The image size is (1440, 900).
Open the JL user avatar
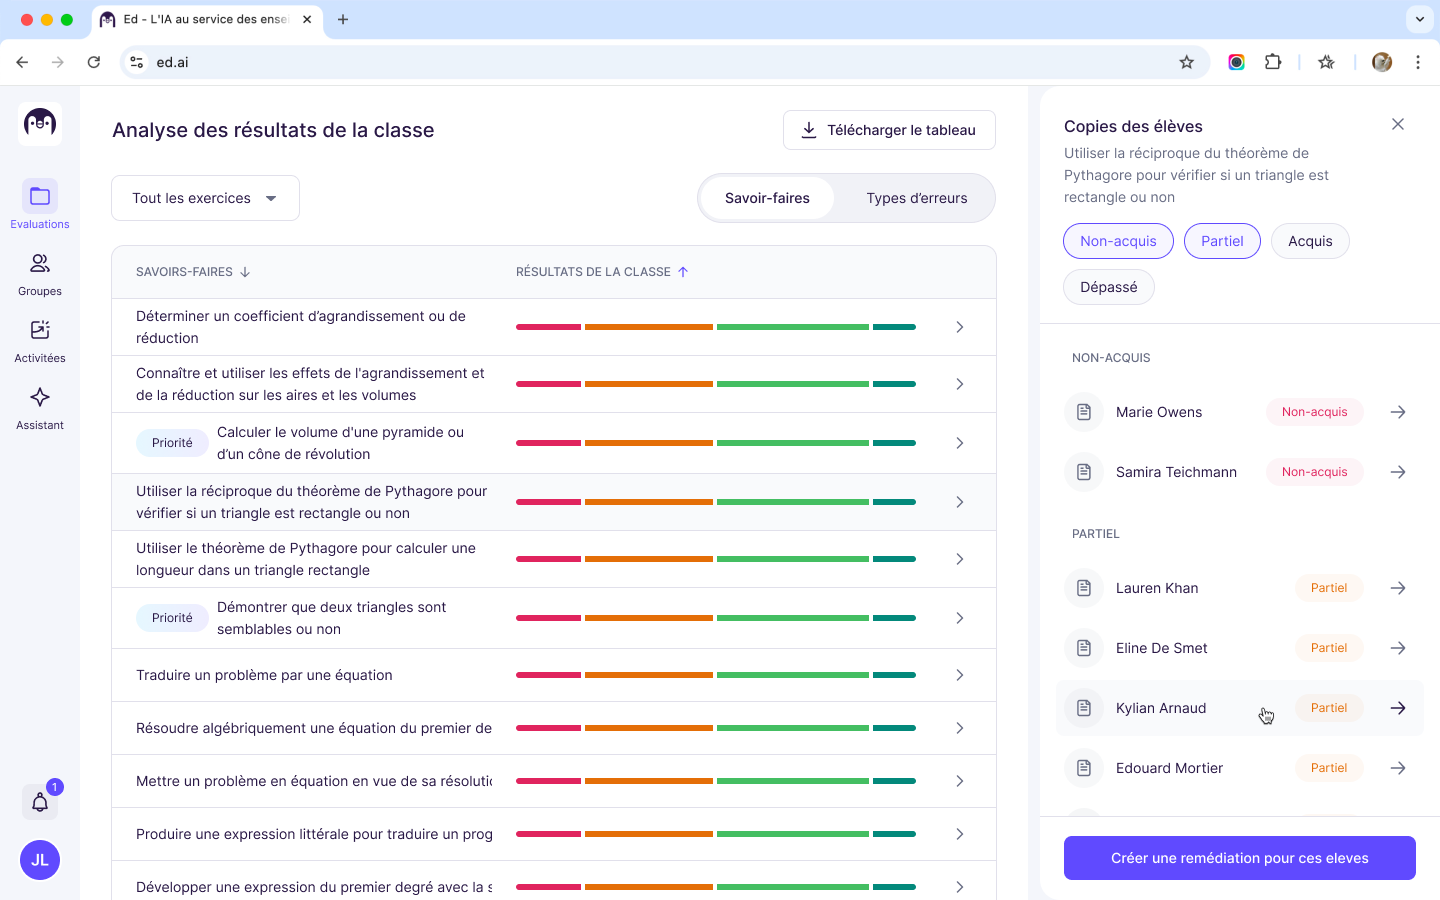(40, 860)
